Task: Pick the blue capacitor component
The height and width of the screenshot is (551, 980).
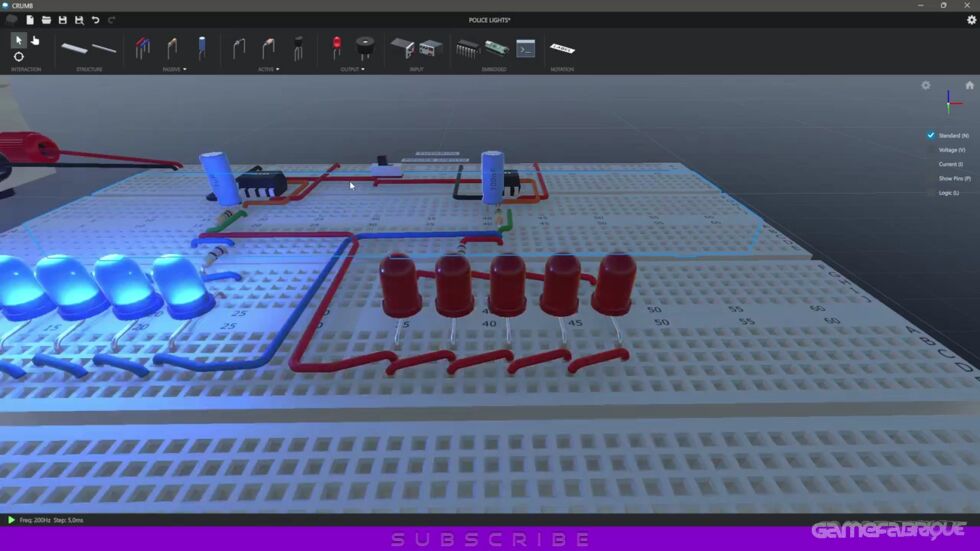Action: tap(202, 47)
